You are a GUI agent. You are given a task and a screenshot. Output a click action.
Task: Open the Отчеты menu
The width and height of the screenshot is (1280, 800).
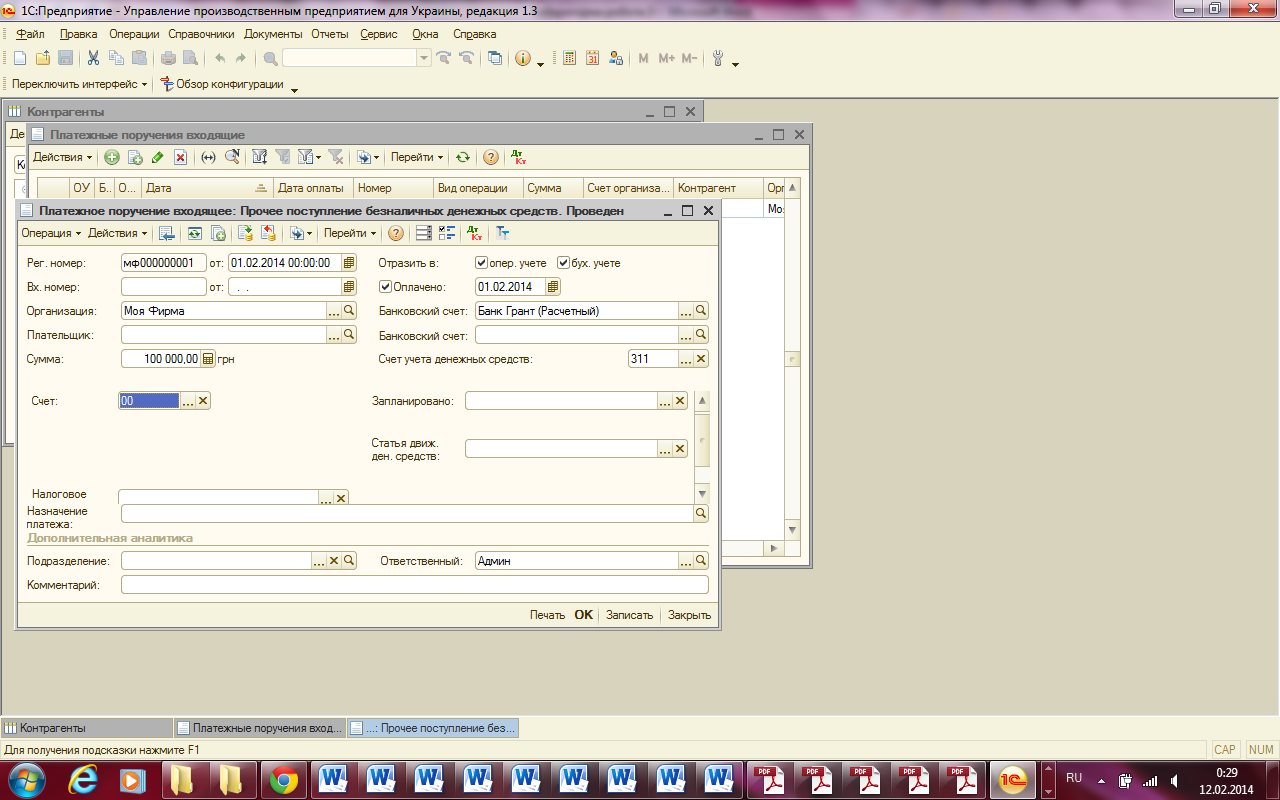click(330, 34)
